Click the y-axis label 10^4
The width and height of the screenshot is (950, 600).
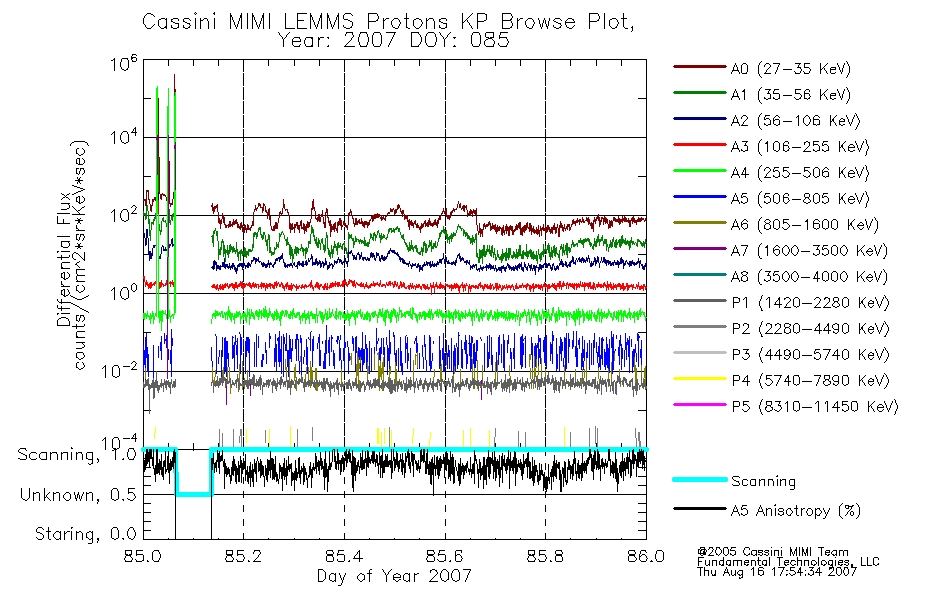[124, 137]
